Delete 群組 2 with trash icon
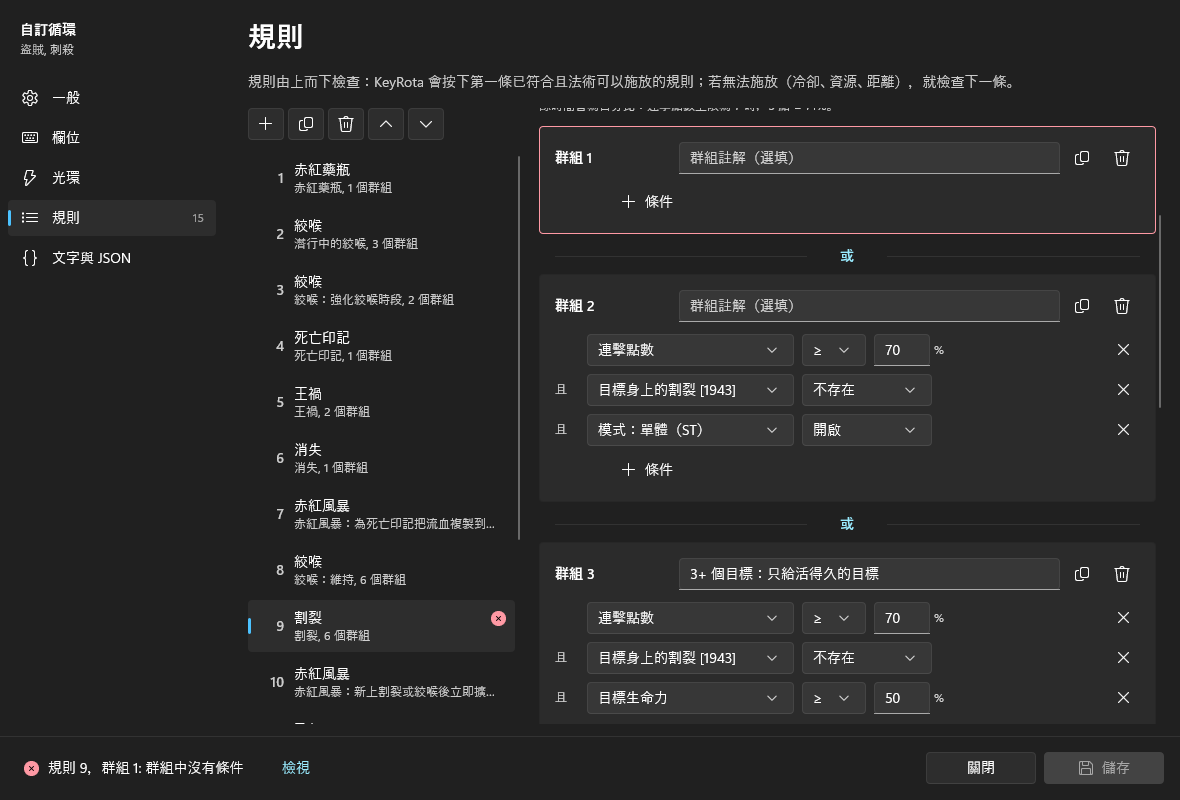1180x800 pixels. [x=1121, y=306]
